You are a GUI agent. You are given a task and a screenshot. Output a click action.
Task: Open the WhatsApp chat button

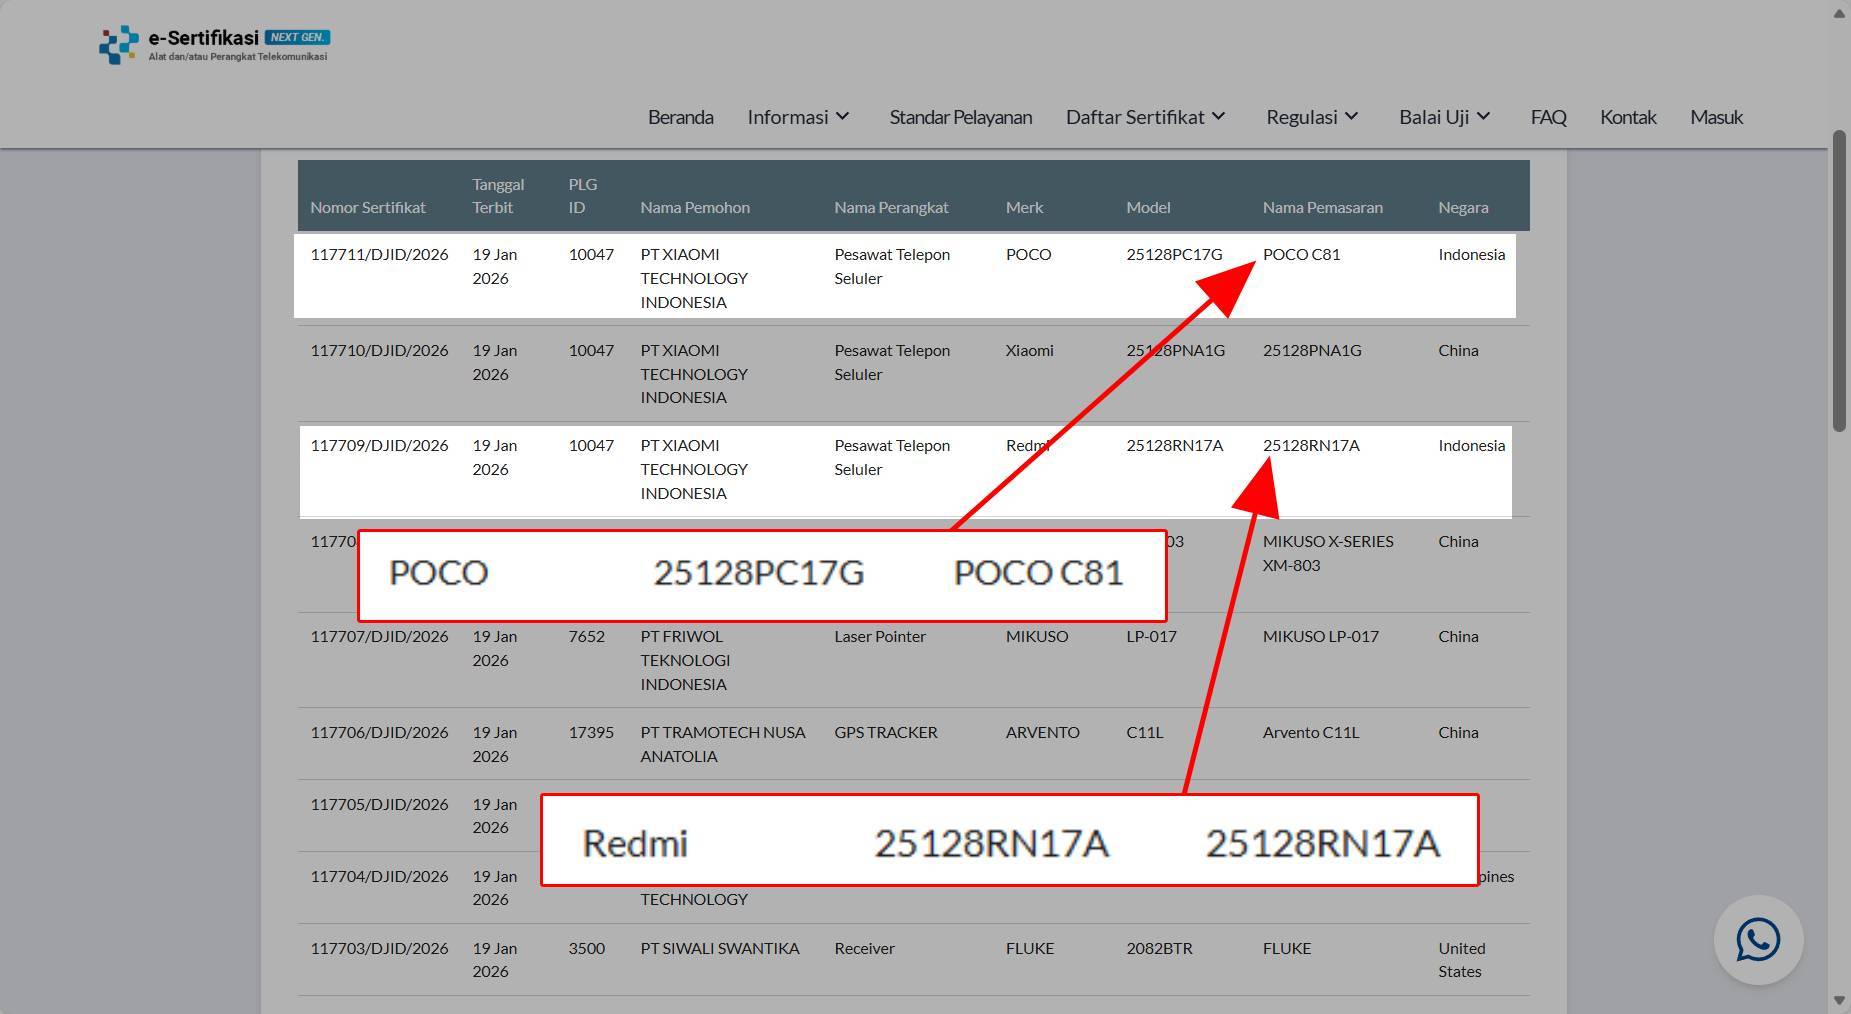click(1758, 940)
